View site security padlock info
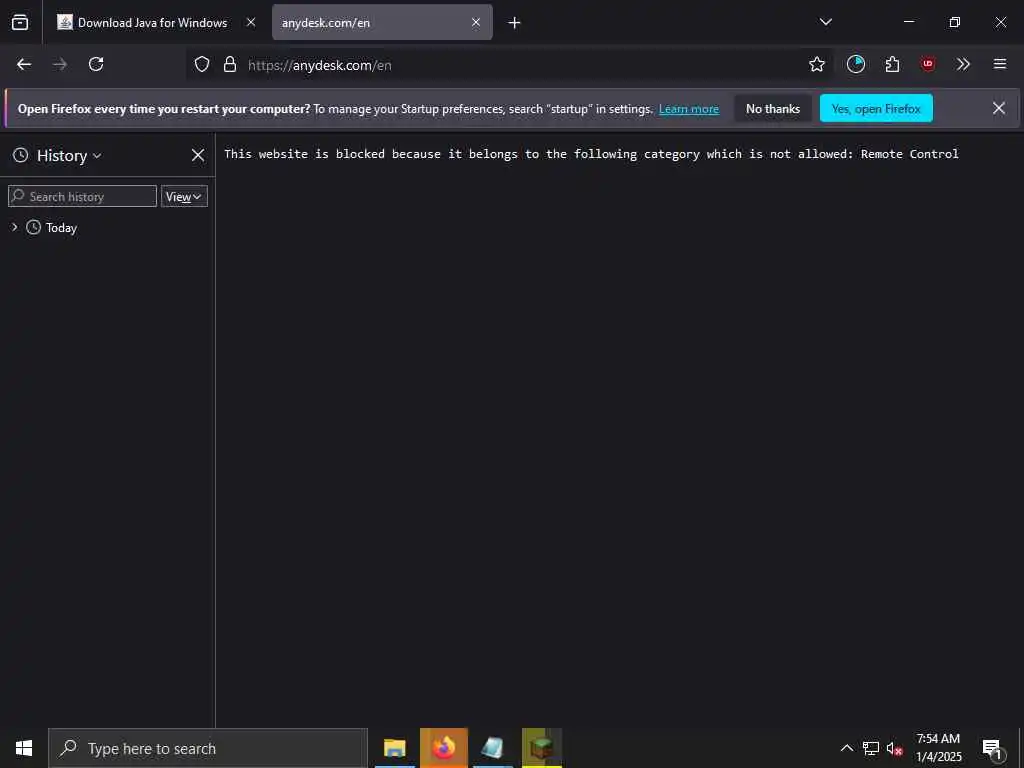Screen dimensions: 1024x768 point(229,64)
